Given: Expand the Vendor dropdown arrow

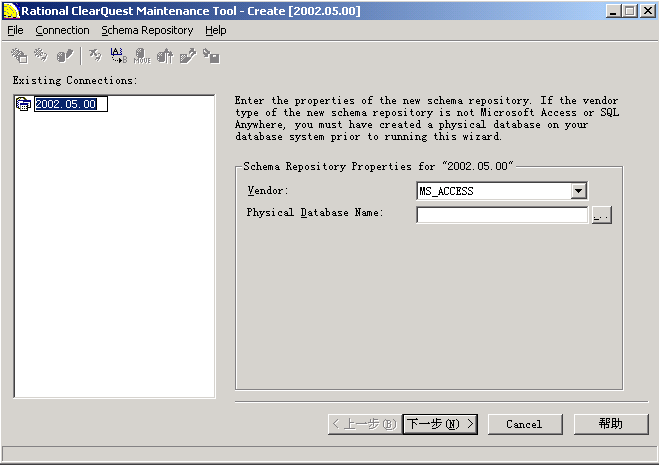Looking at the screenshot, I should click(579, 191).
